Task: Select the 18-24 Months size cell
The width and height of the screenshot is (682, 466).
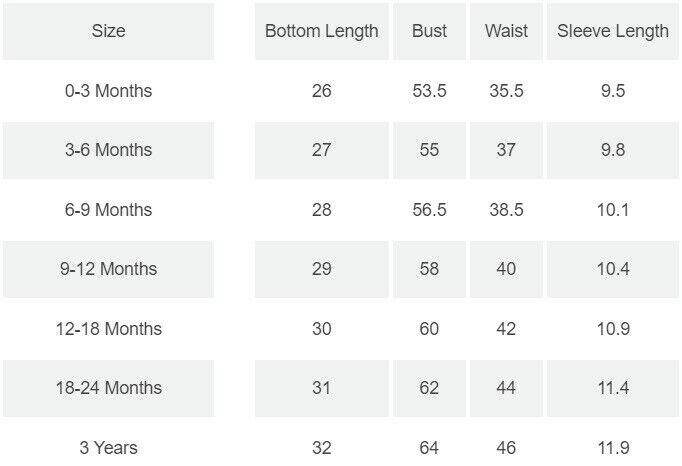Action: [108, 388]
